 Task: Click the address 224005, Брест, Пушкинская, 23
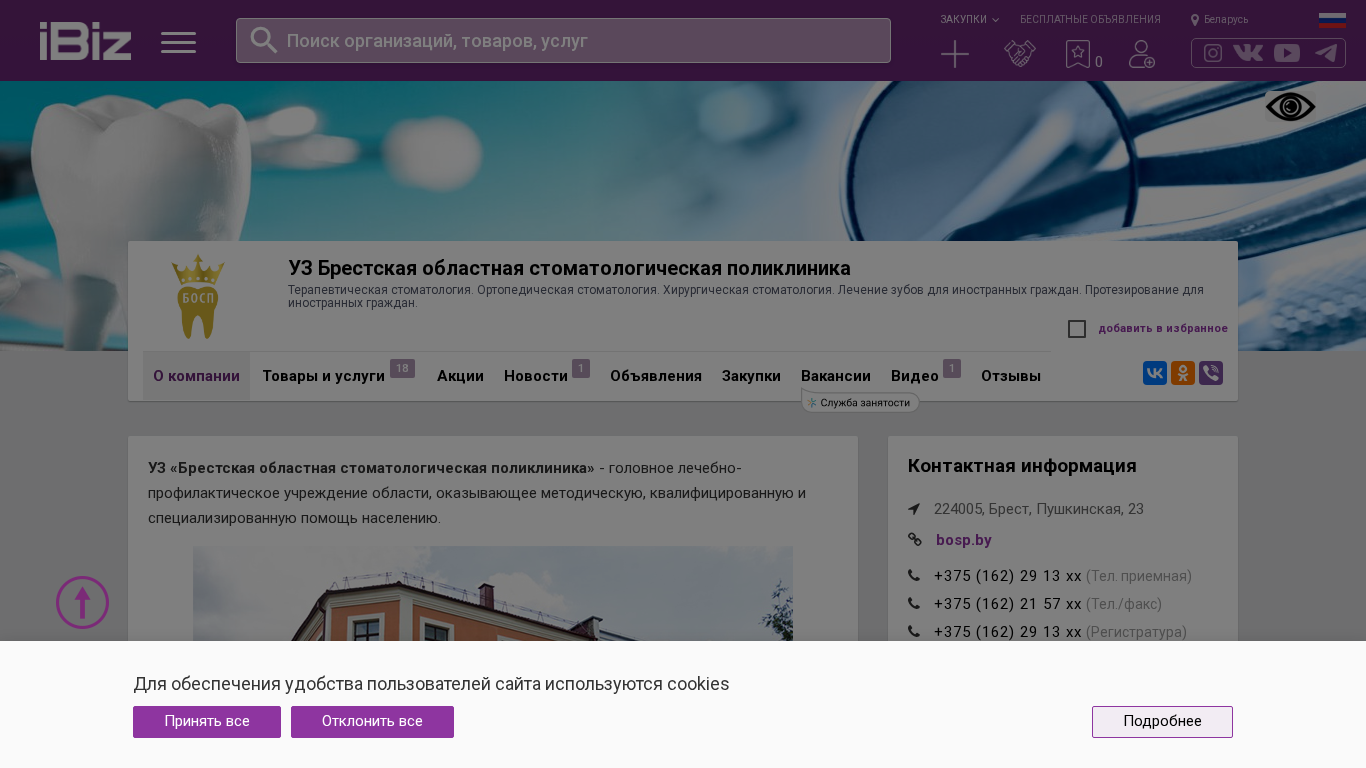(1039, 509)
